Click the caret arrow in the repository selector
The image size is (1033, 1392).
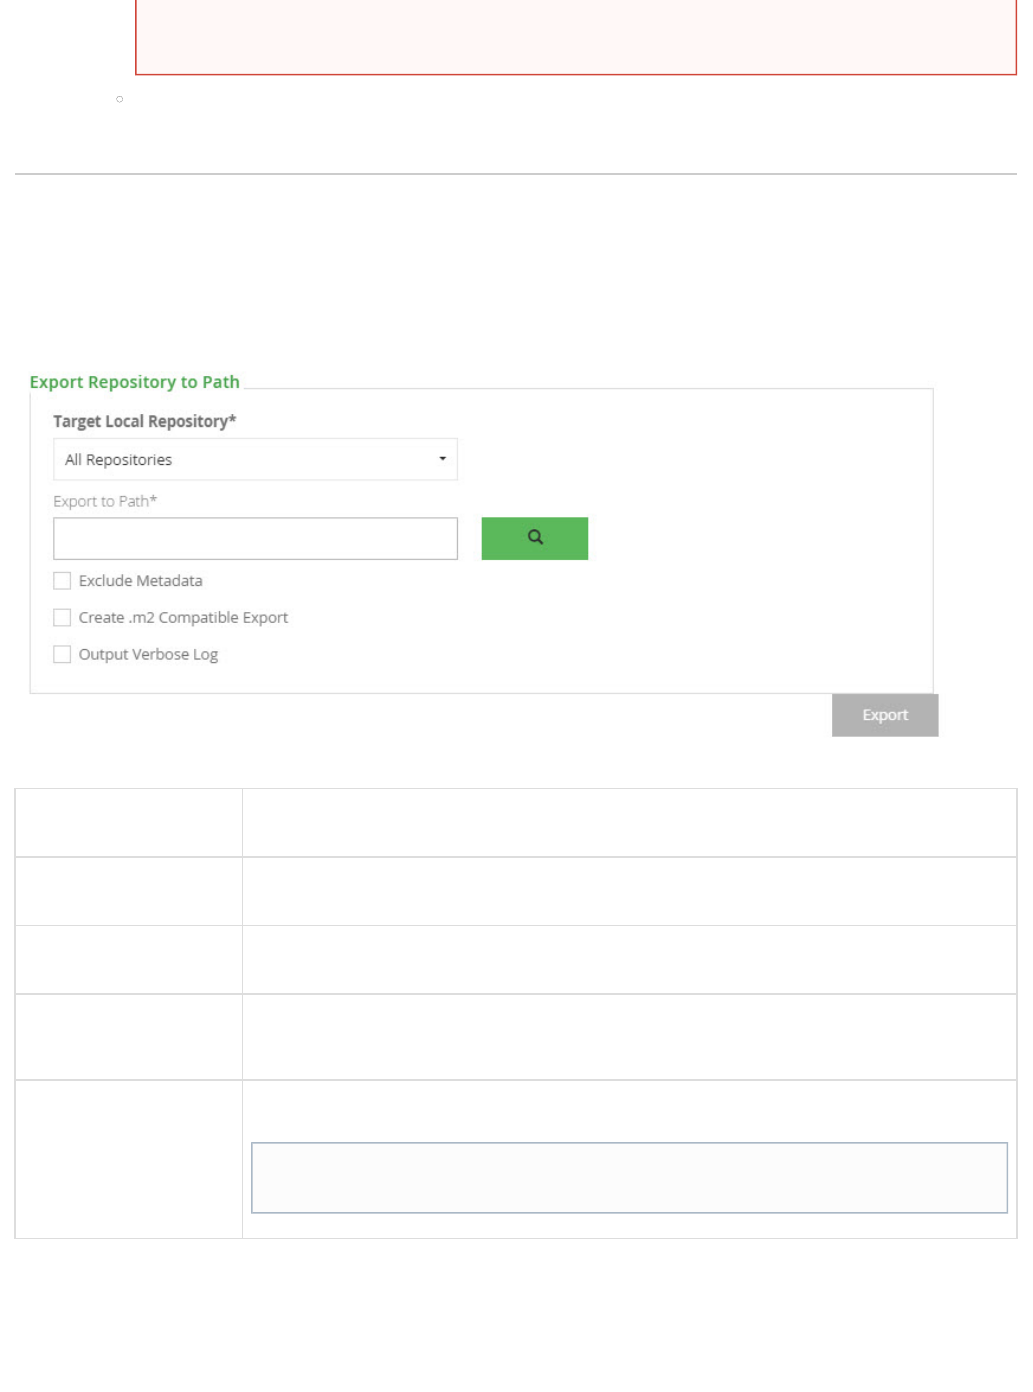(x=442, y=459)
